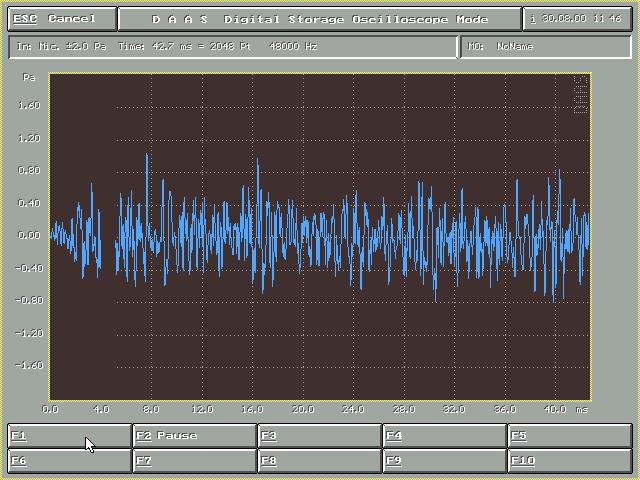Screen dimensions: 640x480
Task: Click the F6 function button
Action: click(x=69, y=461)
